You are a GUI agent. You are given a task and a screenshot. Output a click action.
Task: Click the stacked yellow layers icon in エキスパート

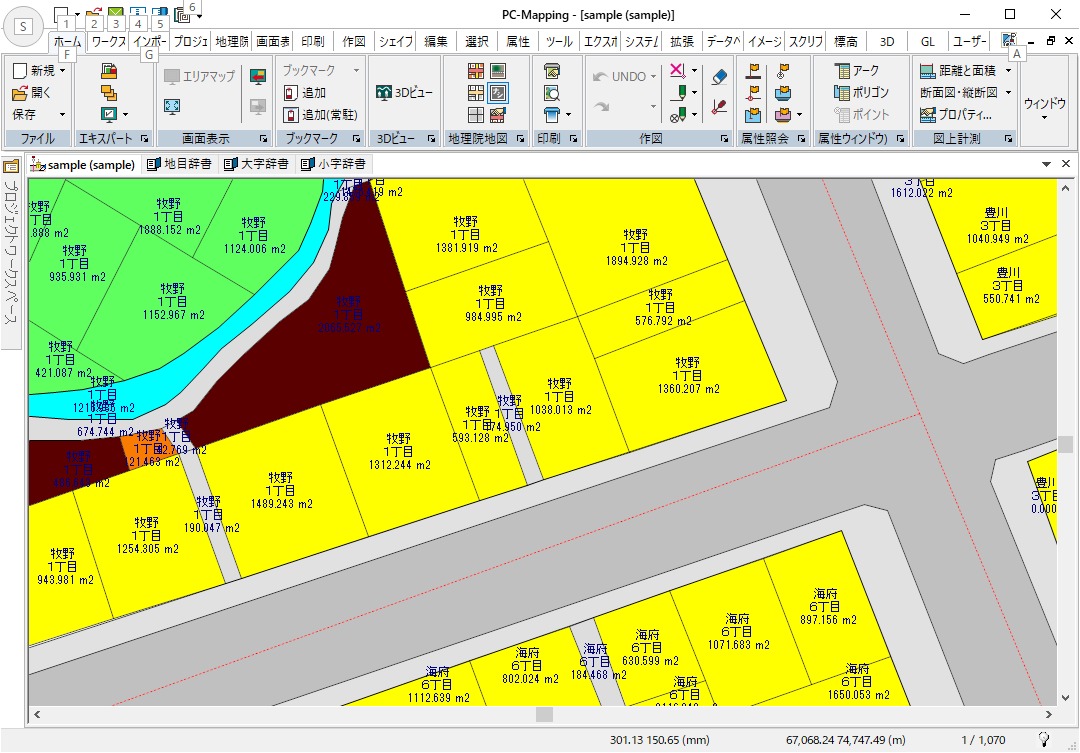tap(109, 92)
